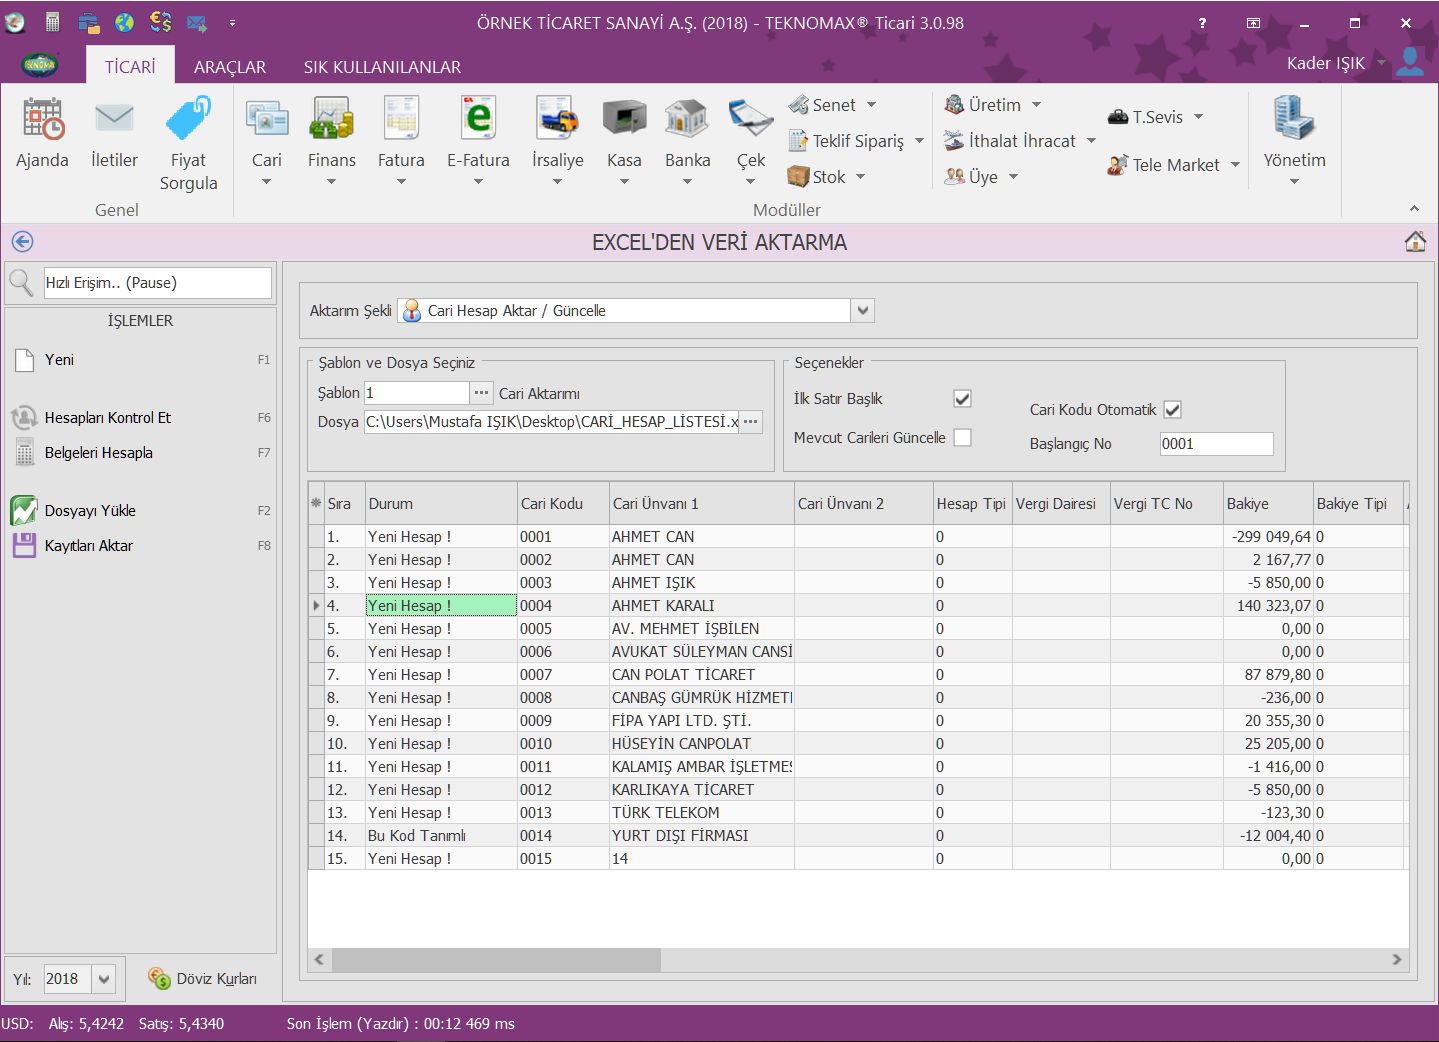Open the Yönetim management module
Screen dimensions: 1439x1042
click(1294, 120)
